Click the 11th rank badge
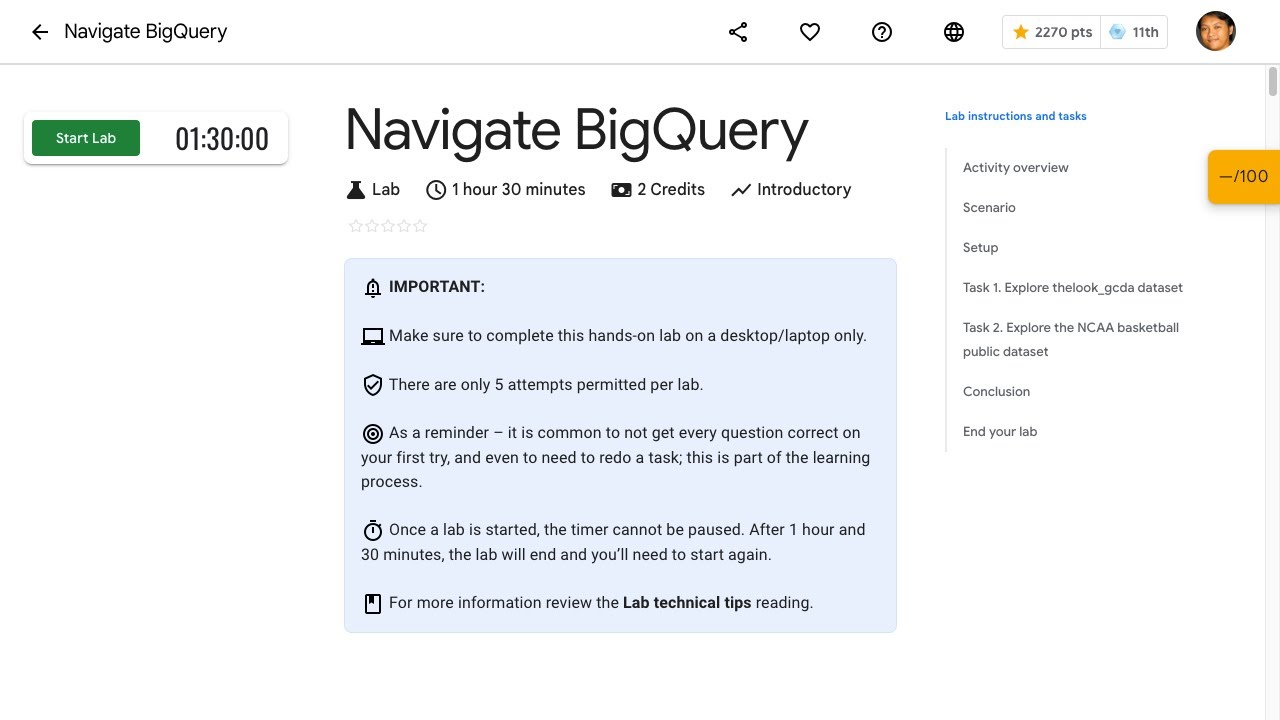1280x720 pixels. click(x=1134, y=32)
